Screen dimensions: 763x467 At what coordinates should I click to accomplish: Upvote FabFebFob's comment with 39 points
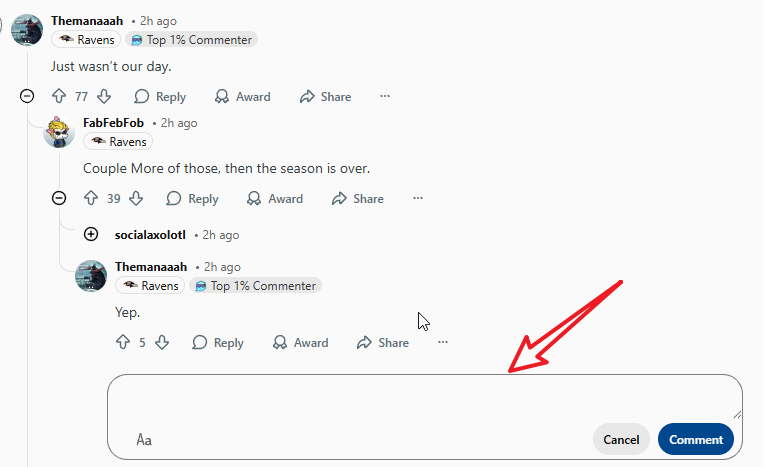click(90, 199)
